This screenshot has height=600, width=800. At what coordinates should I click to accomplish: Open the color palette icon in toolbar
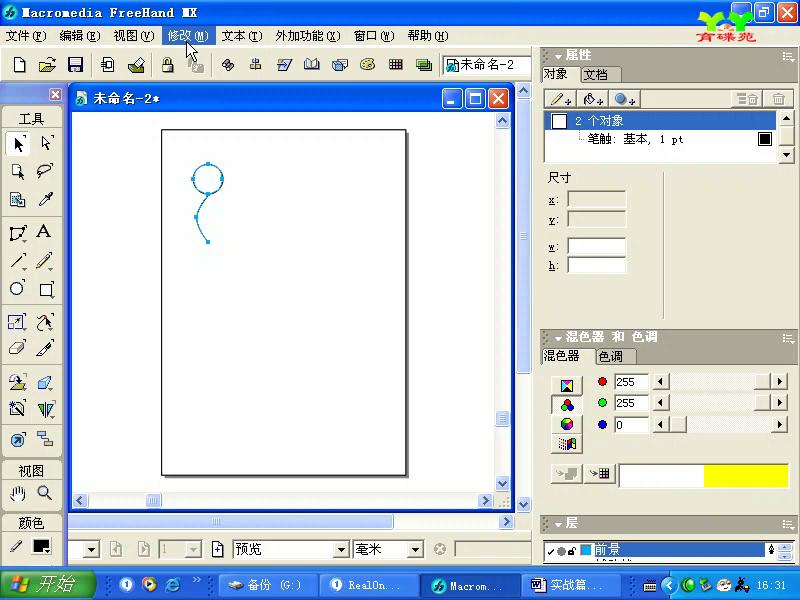[367, 65]
